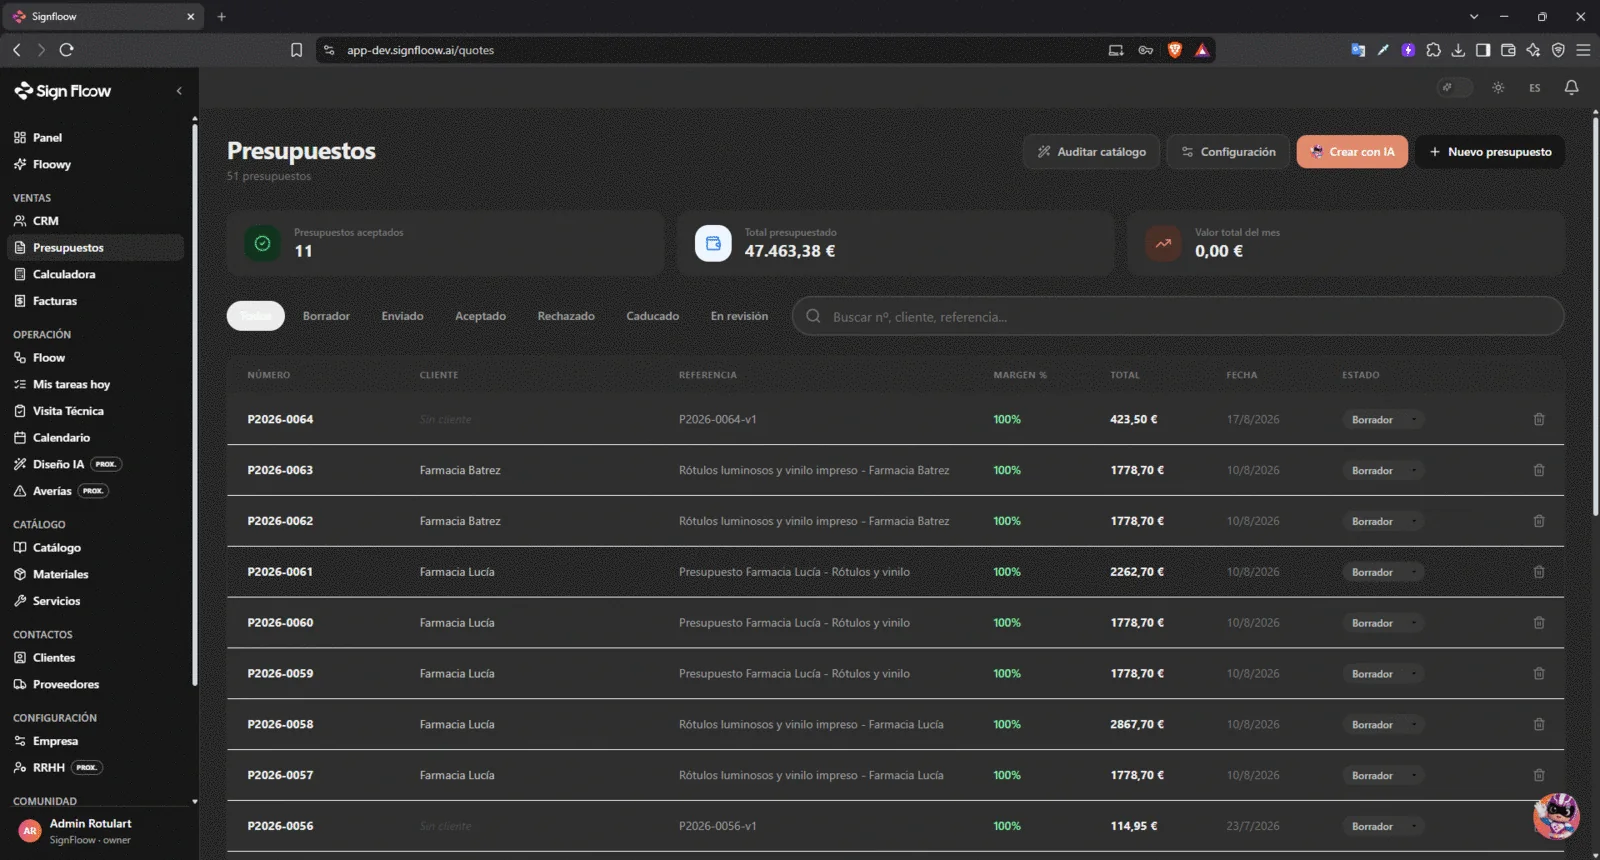Image resolution: width=1600 pixels, height=860 pixels.
Task: Open Auditar catálogo
Action: 1091,152
